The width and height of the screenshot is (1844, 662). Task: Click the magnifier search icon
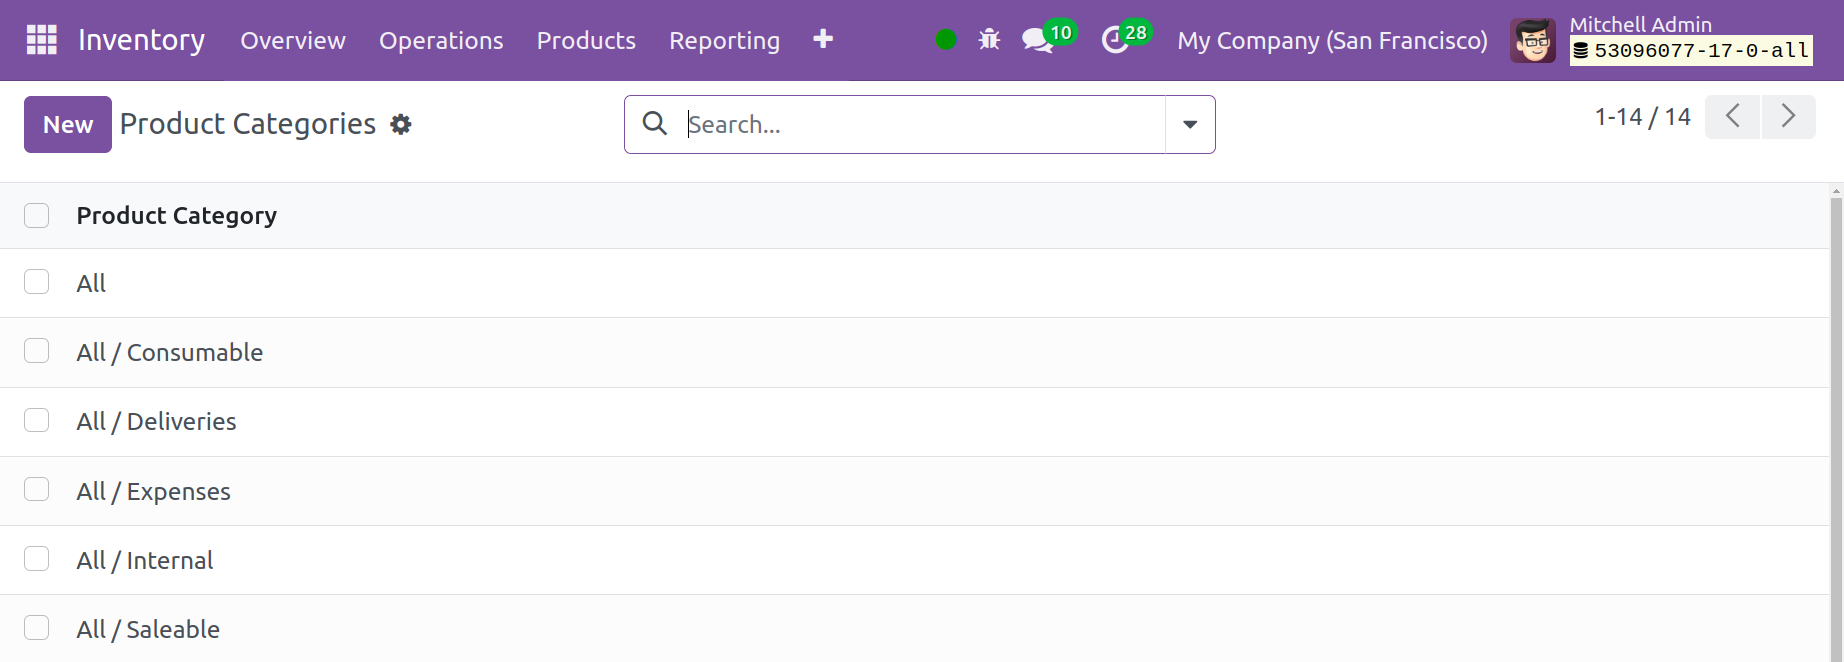point(655,124)
